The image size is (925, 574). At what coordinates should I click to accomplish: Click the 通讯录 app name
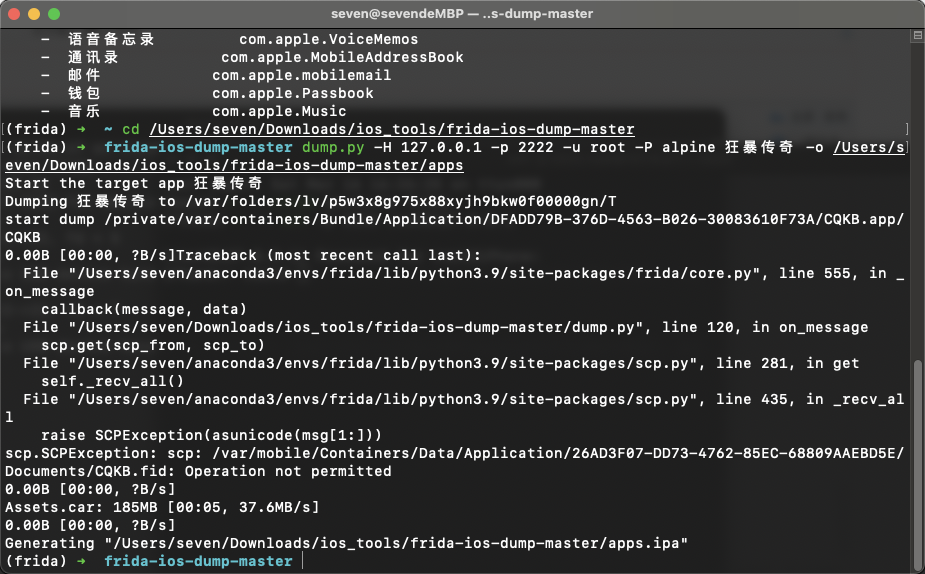93,57
